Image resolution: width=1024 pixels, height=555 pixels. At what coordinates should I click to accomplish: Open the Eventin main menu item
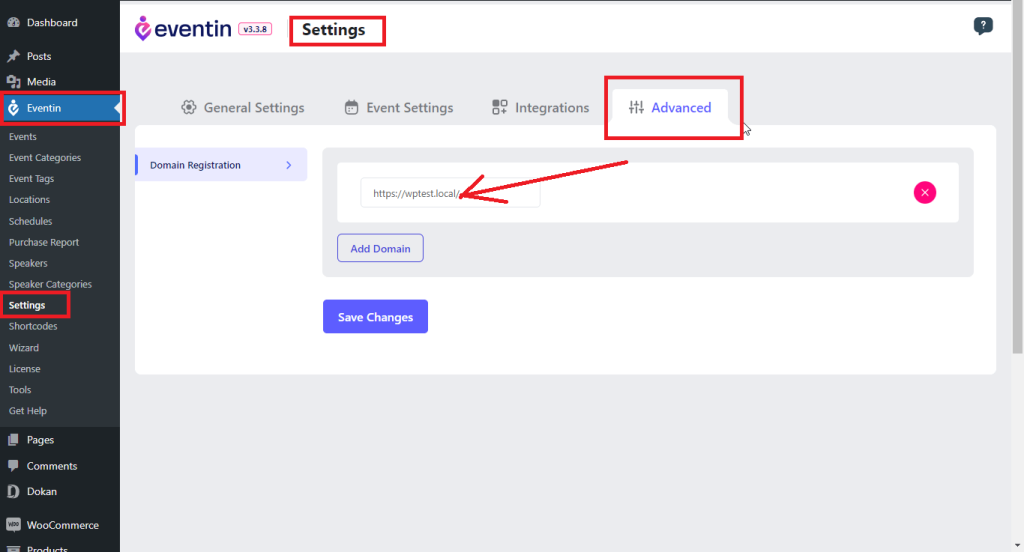pos(60,108)
